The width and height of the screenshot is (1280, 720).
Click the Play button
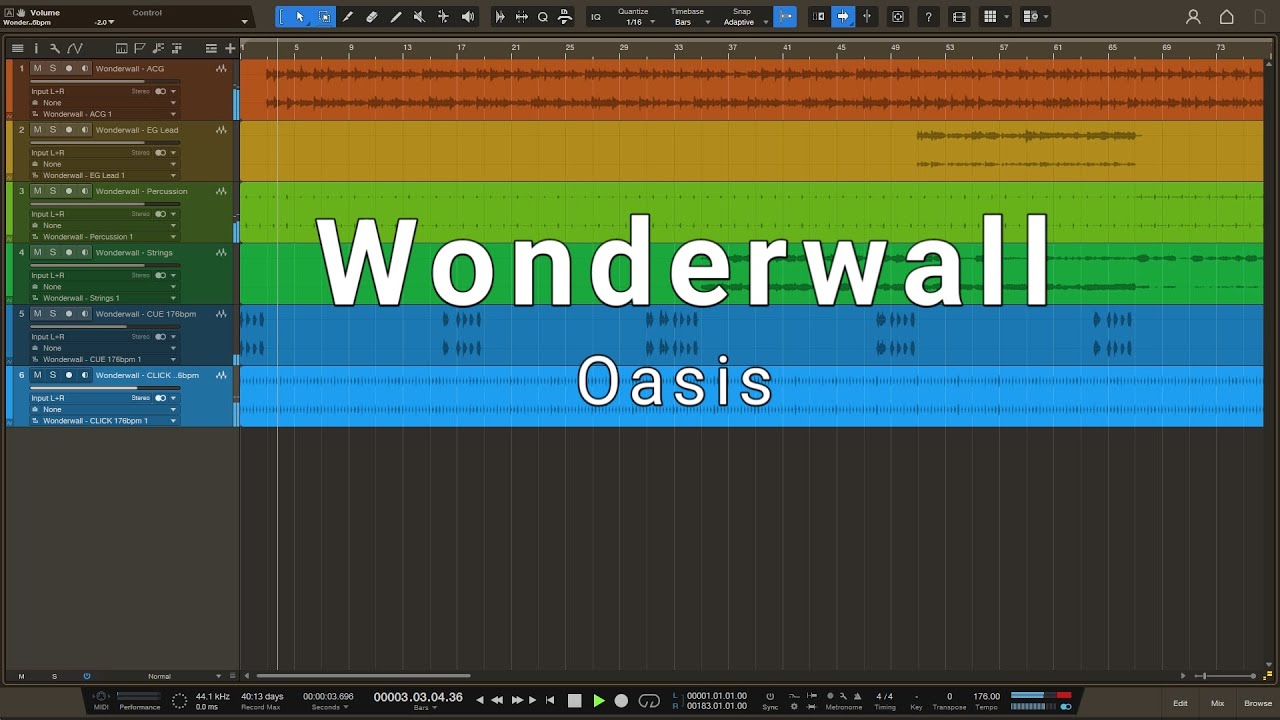(599, 701)
